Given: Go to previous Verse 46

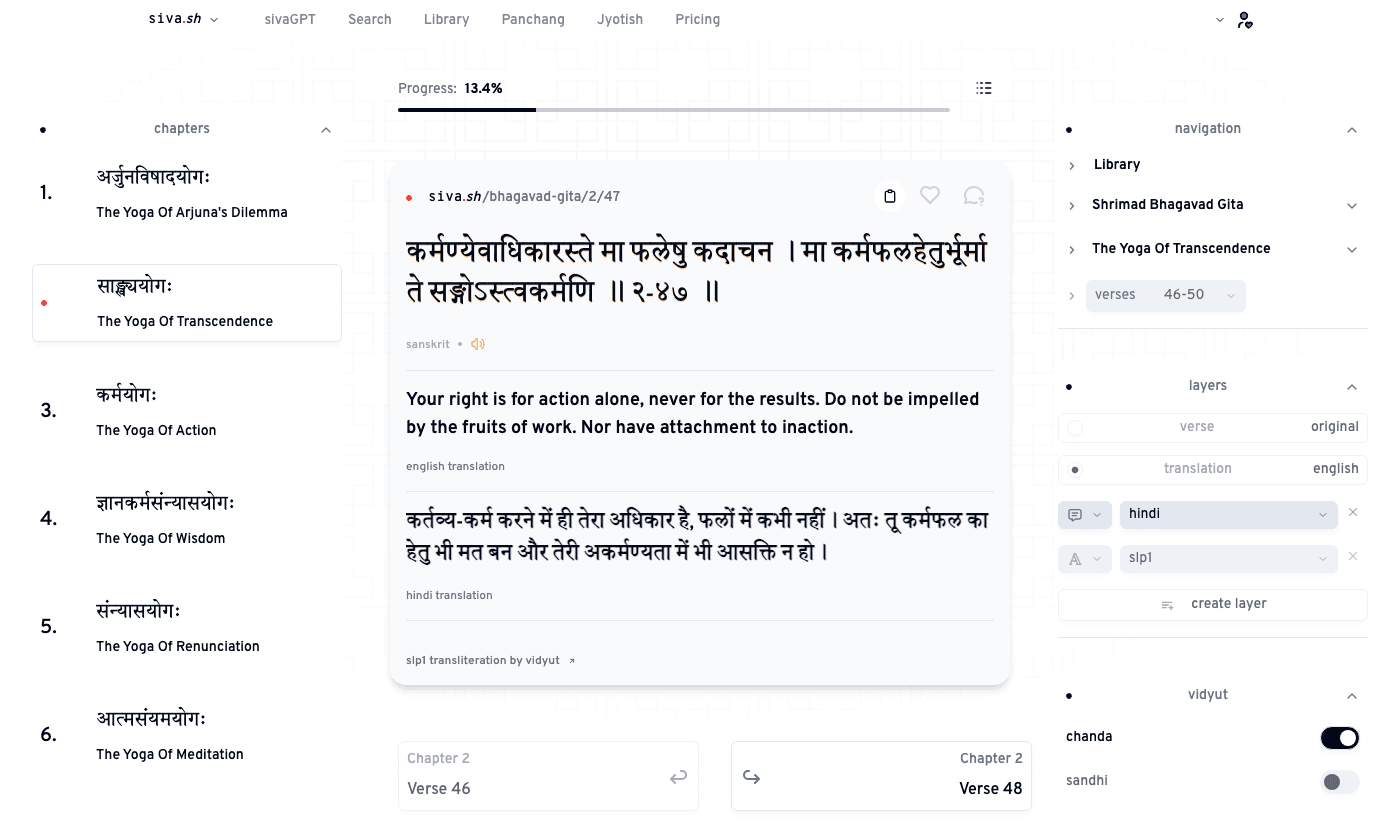Looking at the screenshot, I should pos(548,776).
